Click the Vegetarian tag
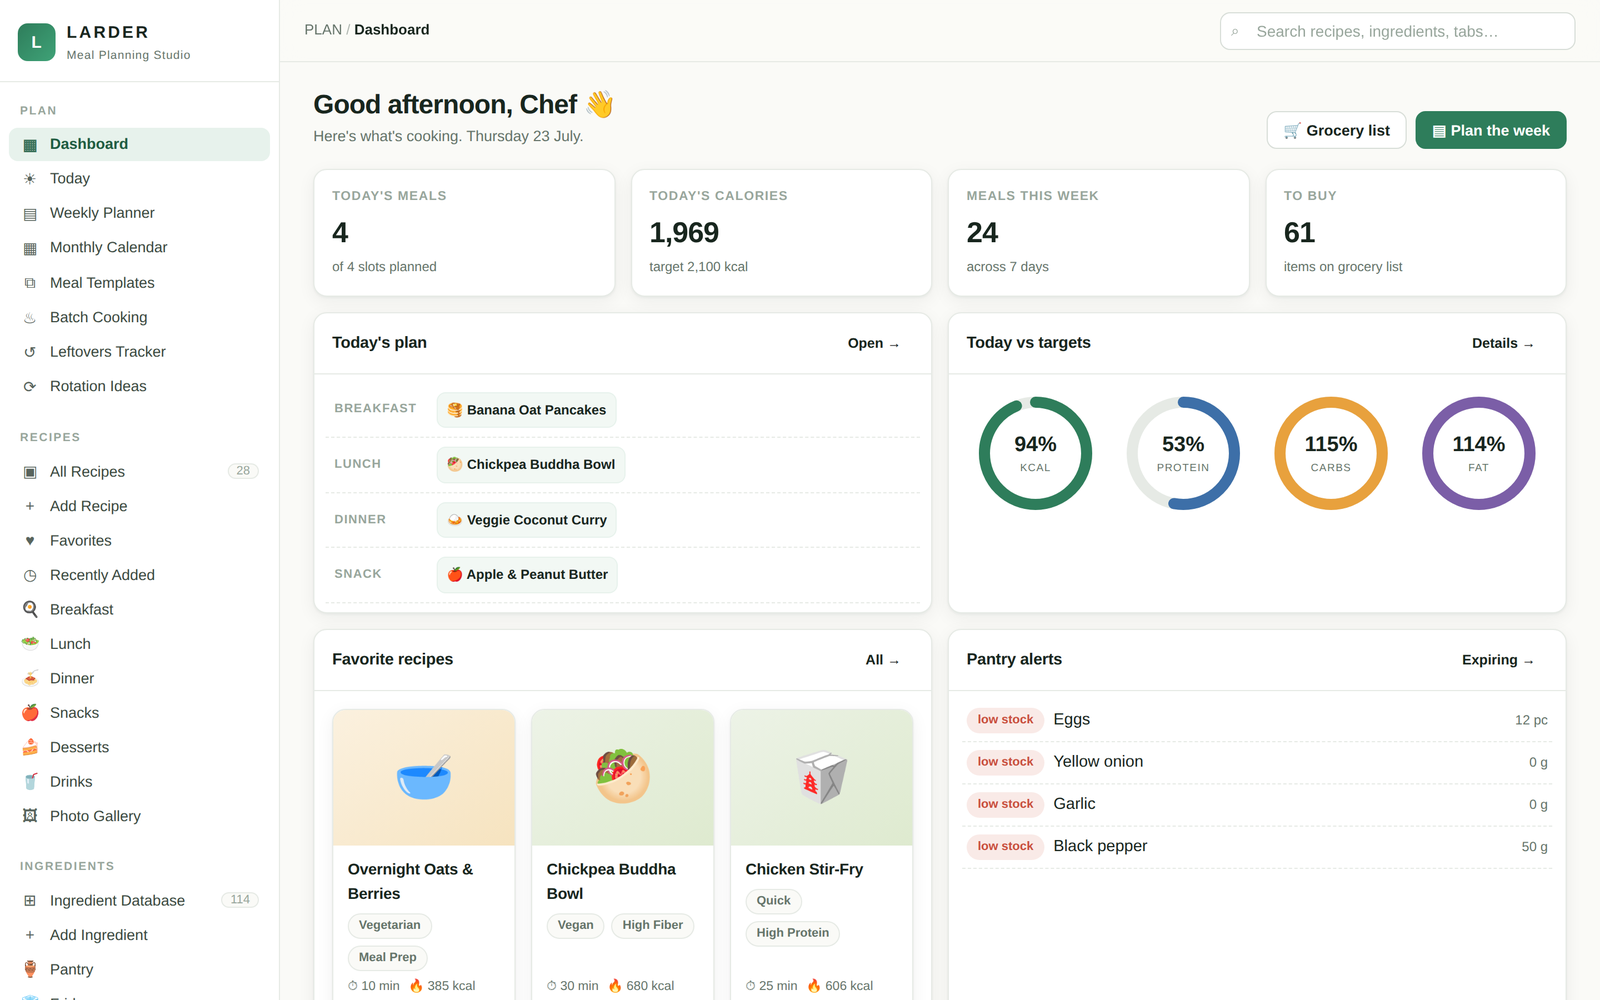 click(x=389, y=926)
